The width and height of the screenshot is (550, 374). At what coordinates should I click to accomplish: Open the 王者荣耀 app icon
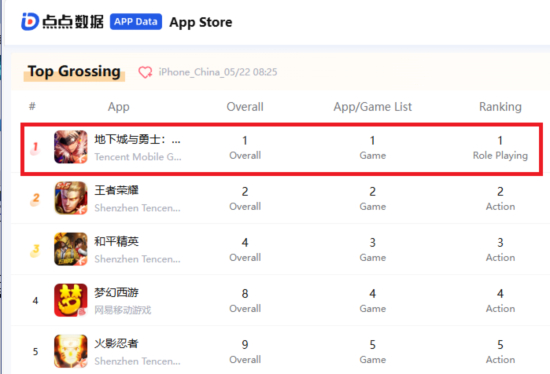(71, 198)
